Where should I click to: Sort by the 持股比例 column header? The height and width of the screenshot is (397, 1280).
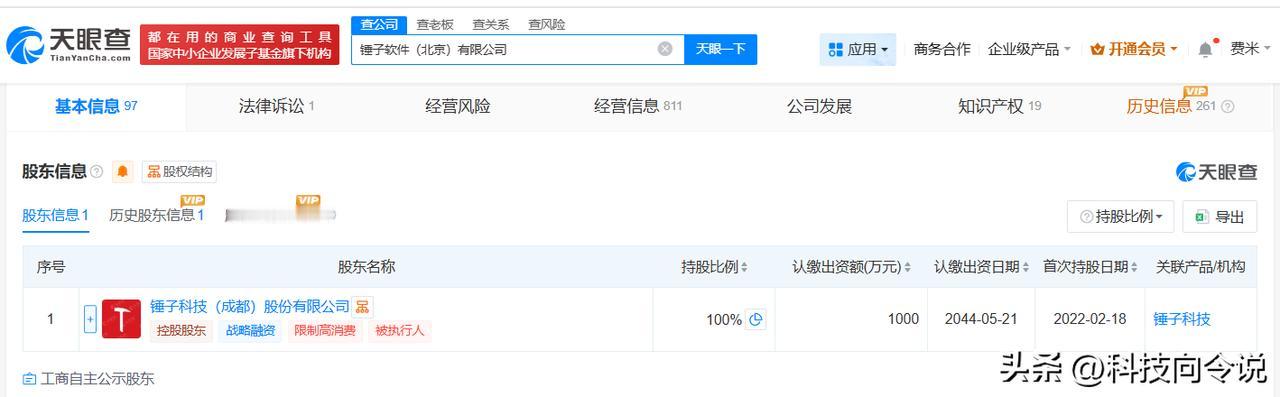(x=715, y=267)
